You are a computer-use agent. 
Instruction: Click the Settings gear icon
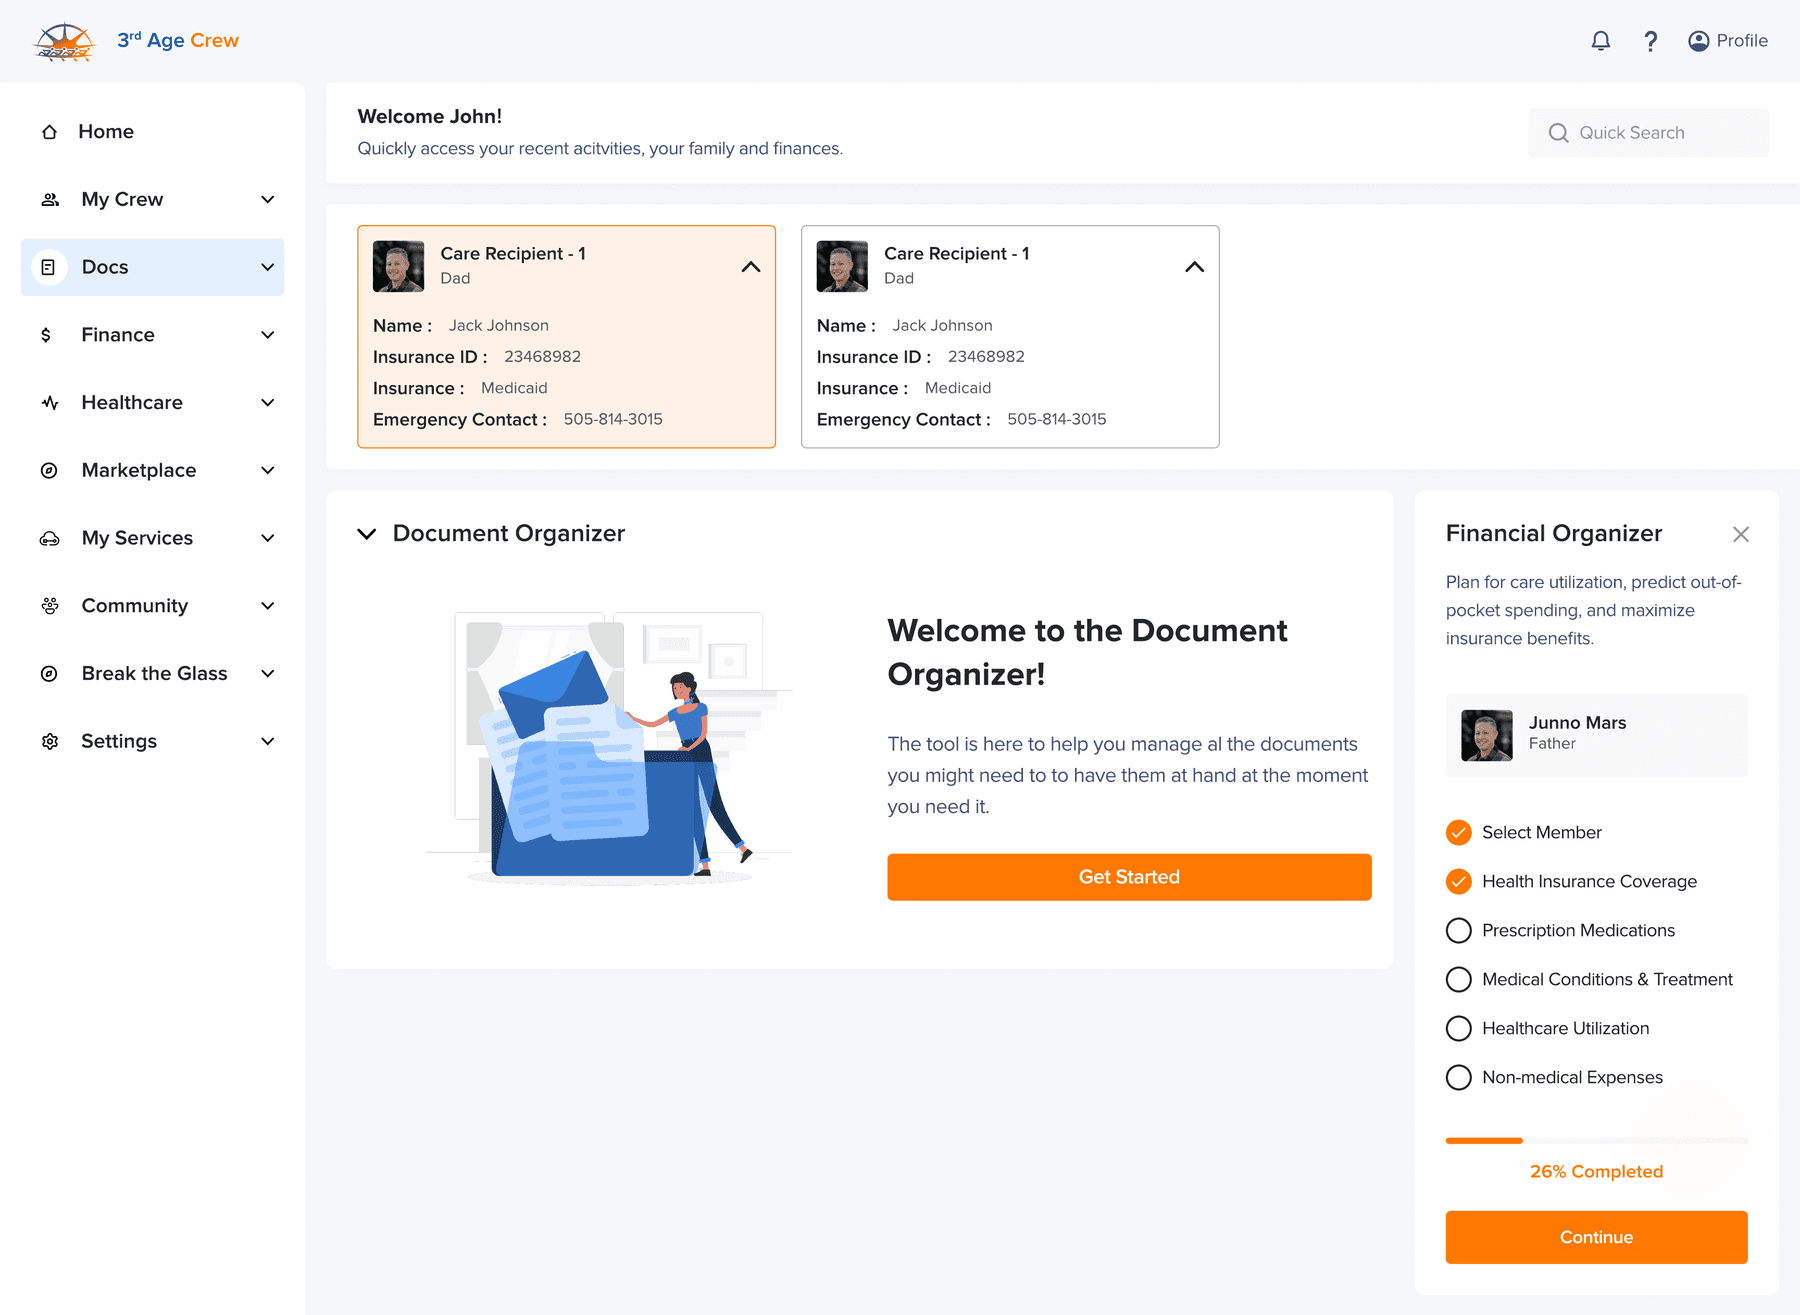[50, 741]
